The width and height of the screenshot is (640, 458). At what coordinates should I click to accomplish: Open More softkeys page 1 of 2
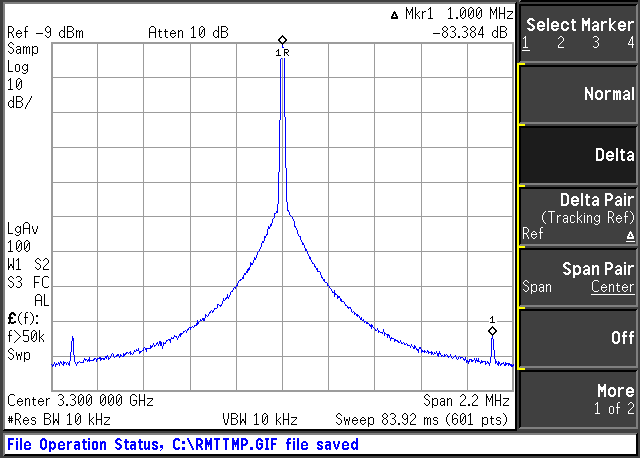[578, 398]
